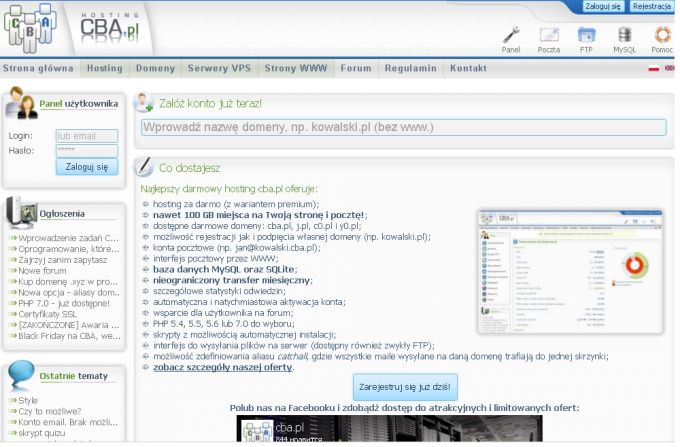The width and height of the screenshot is (680, 447).
Task: Open announcement Certyfikaty SSL
Action: pos(47,314)
